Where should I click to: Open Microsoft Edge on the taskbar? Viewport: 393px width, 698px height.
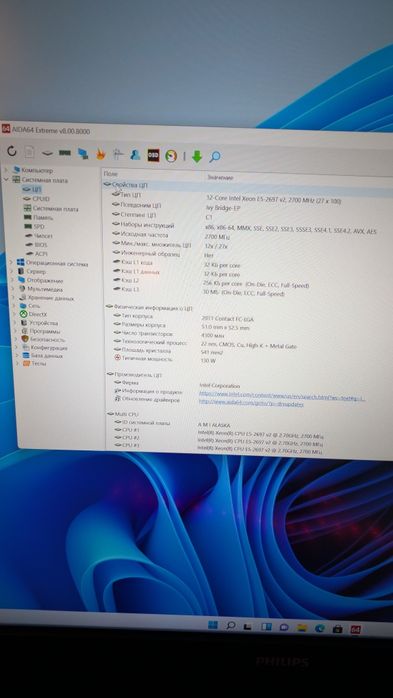(320, 629)
